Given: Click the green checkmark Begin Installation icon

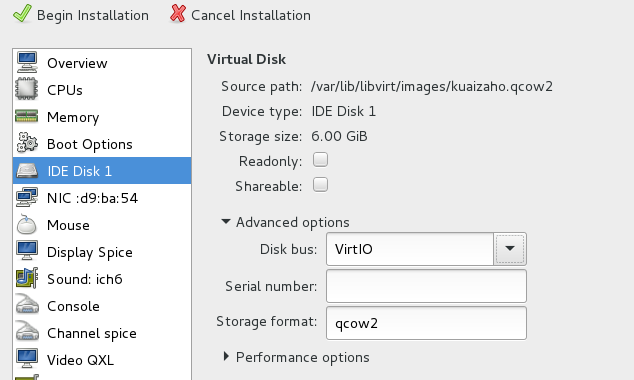Looking at the screenshot, I should click(22, 14).
